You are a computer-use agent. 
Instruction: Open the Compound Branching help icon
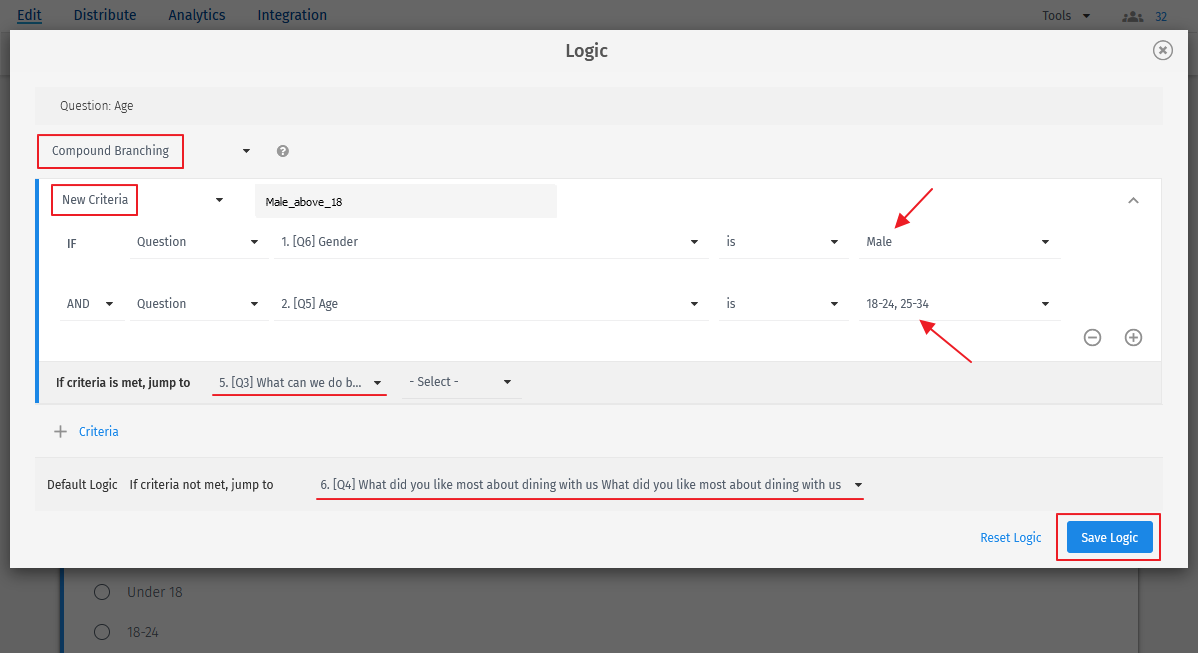pyautogui.click(x=283, y=150)
